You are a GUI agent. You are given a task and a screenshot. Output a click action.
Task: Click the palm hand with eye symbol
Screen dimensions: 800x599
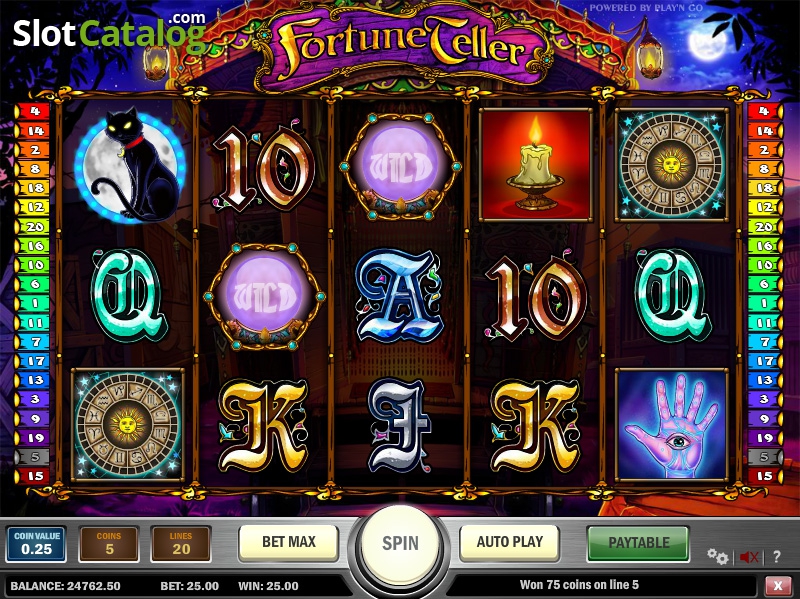click(x=671, y=425)
